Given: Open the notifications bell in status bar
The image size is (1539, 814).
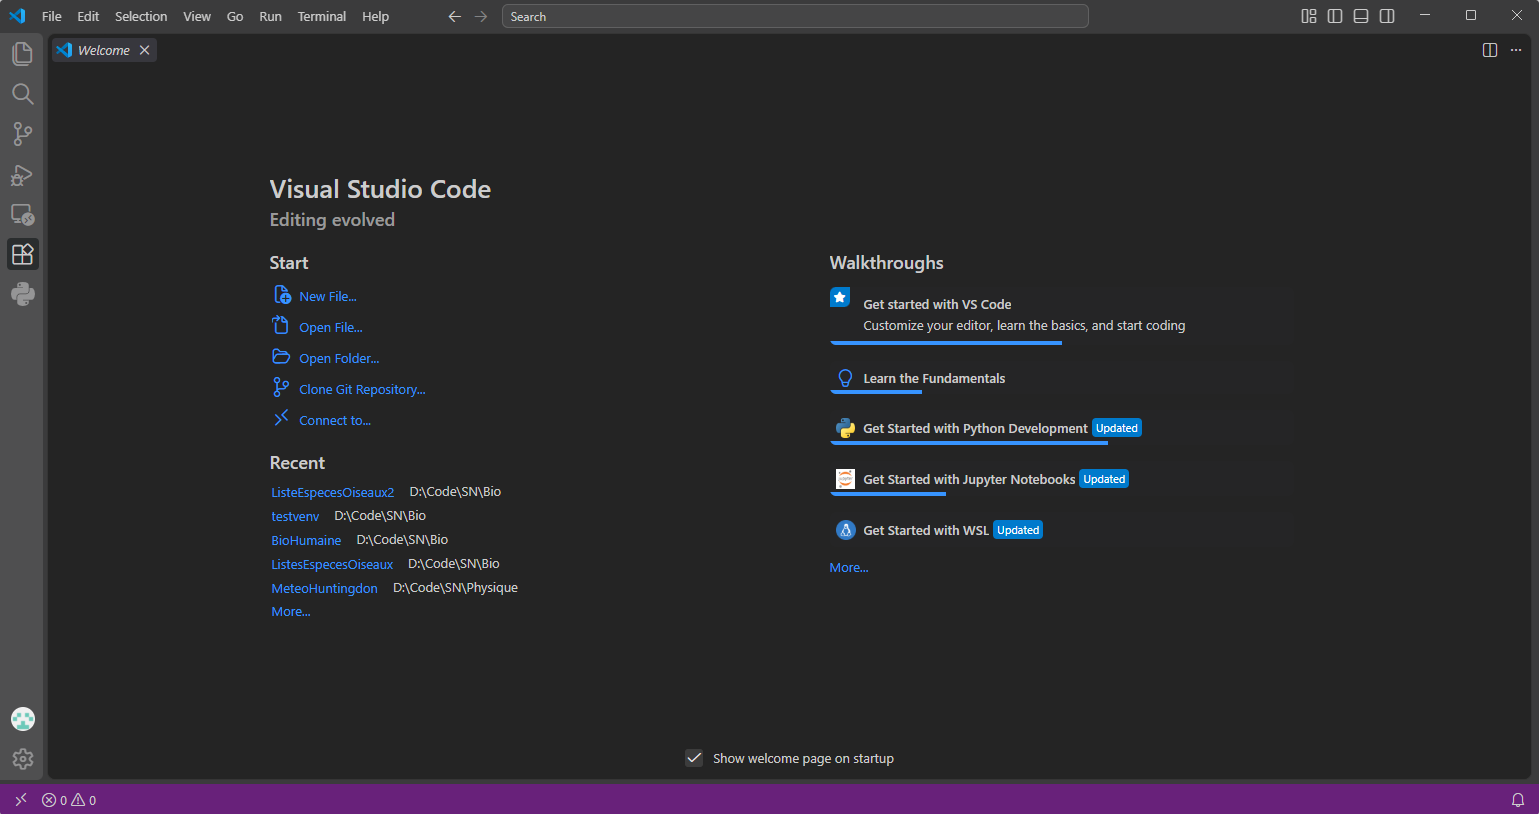Looking at the screenshot, I should point(1518,800).
